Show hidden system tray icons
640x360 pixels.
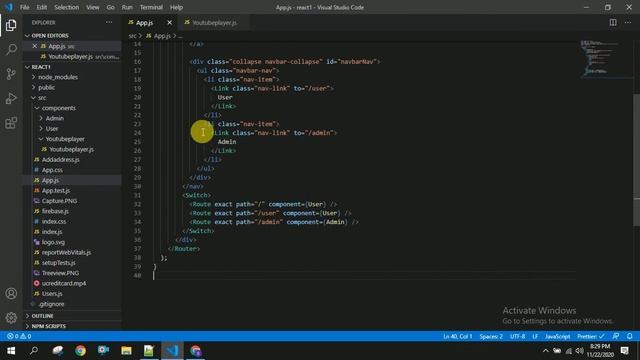(545, 351)
